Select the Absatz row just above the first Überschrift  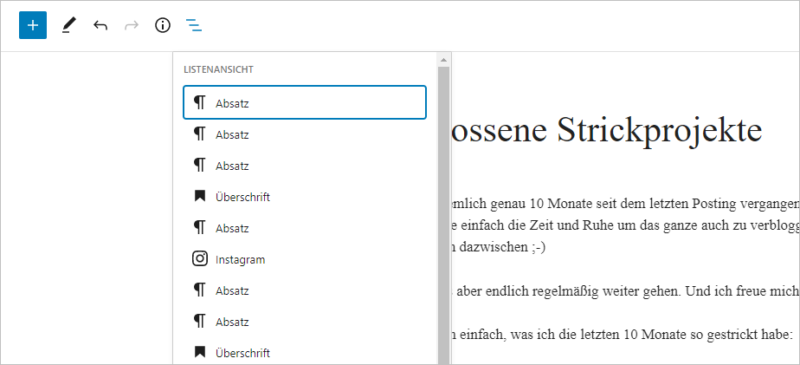click(x=305, y=166)
